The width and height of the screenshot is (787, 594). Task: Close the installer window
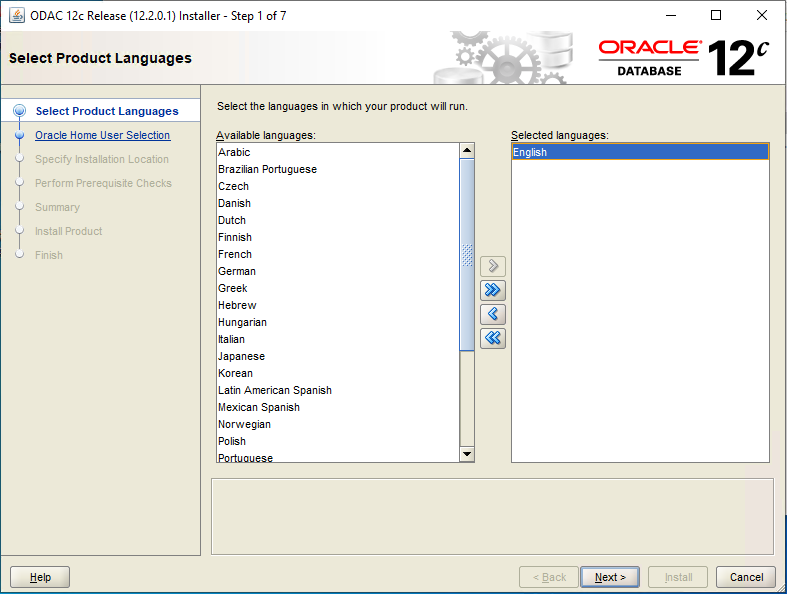click(x=761, y=16)
